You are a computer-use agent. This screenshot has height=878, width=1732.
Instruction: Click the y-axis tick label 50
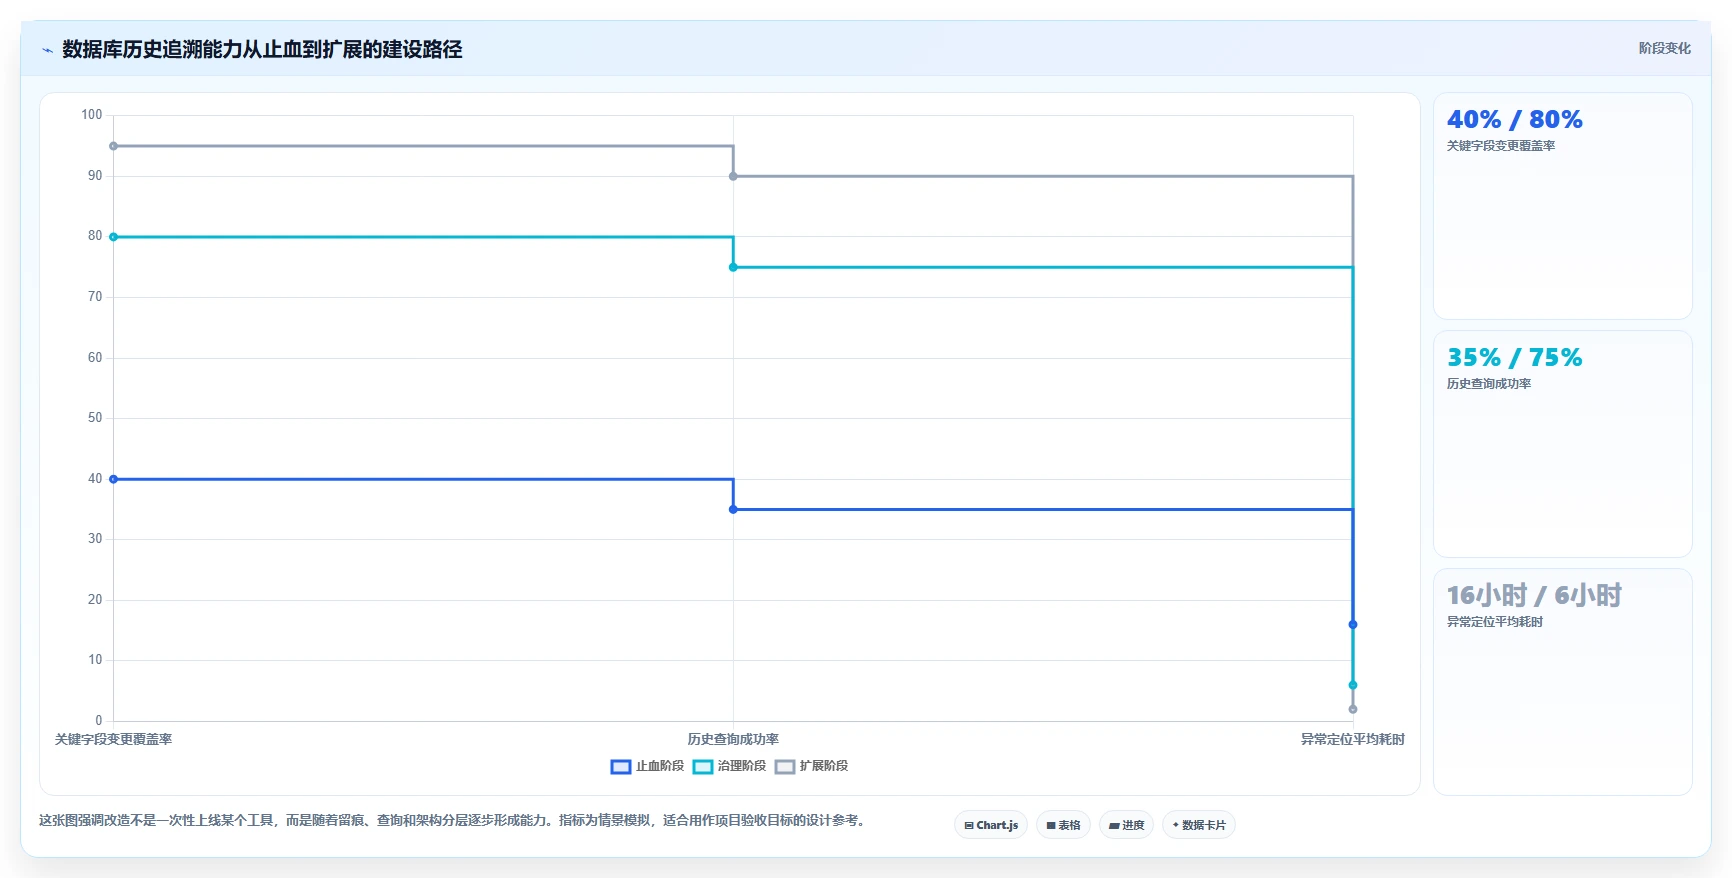95,418
